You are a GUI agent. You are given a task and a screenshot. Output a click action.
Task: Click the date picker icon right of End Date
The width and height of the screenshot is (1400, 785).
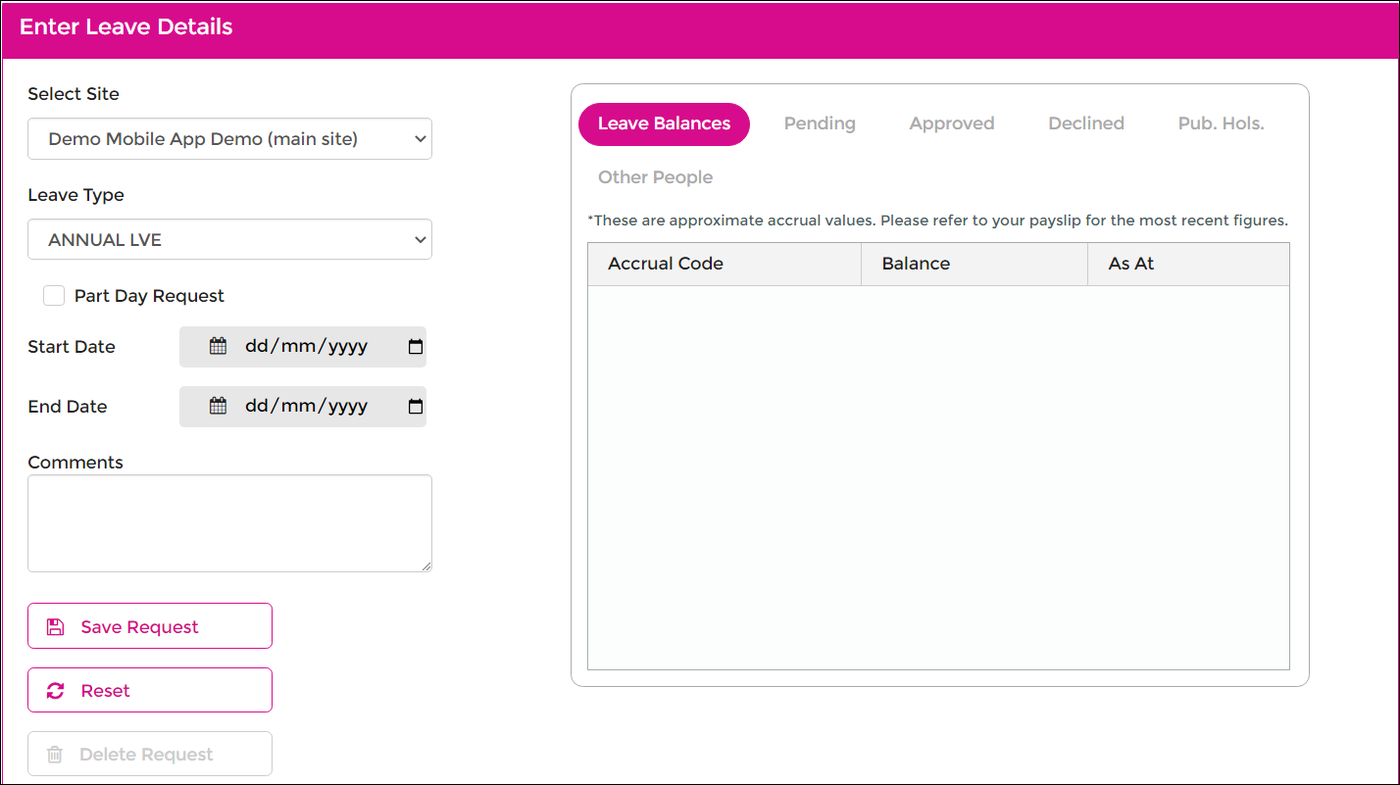tap(416, 406)
